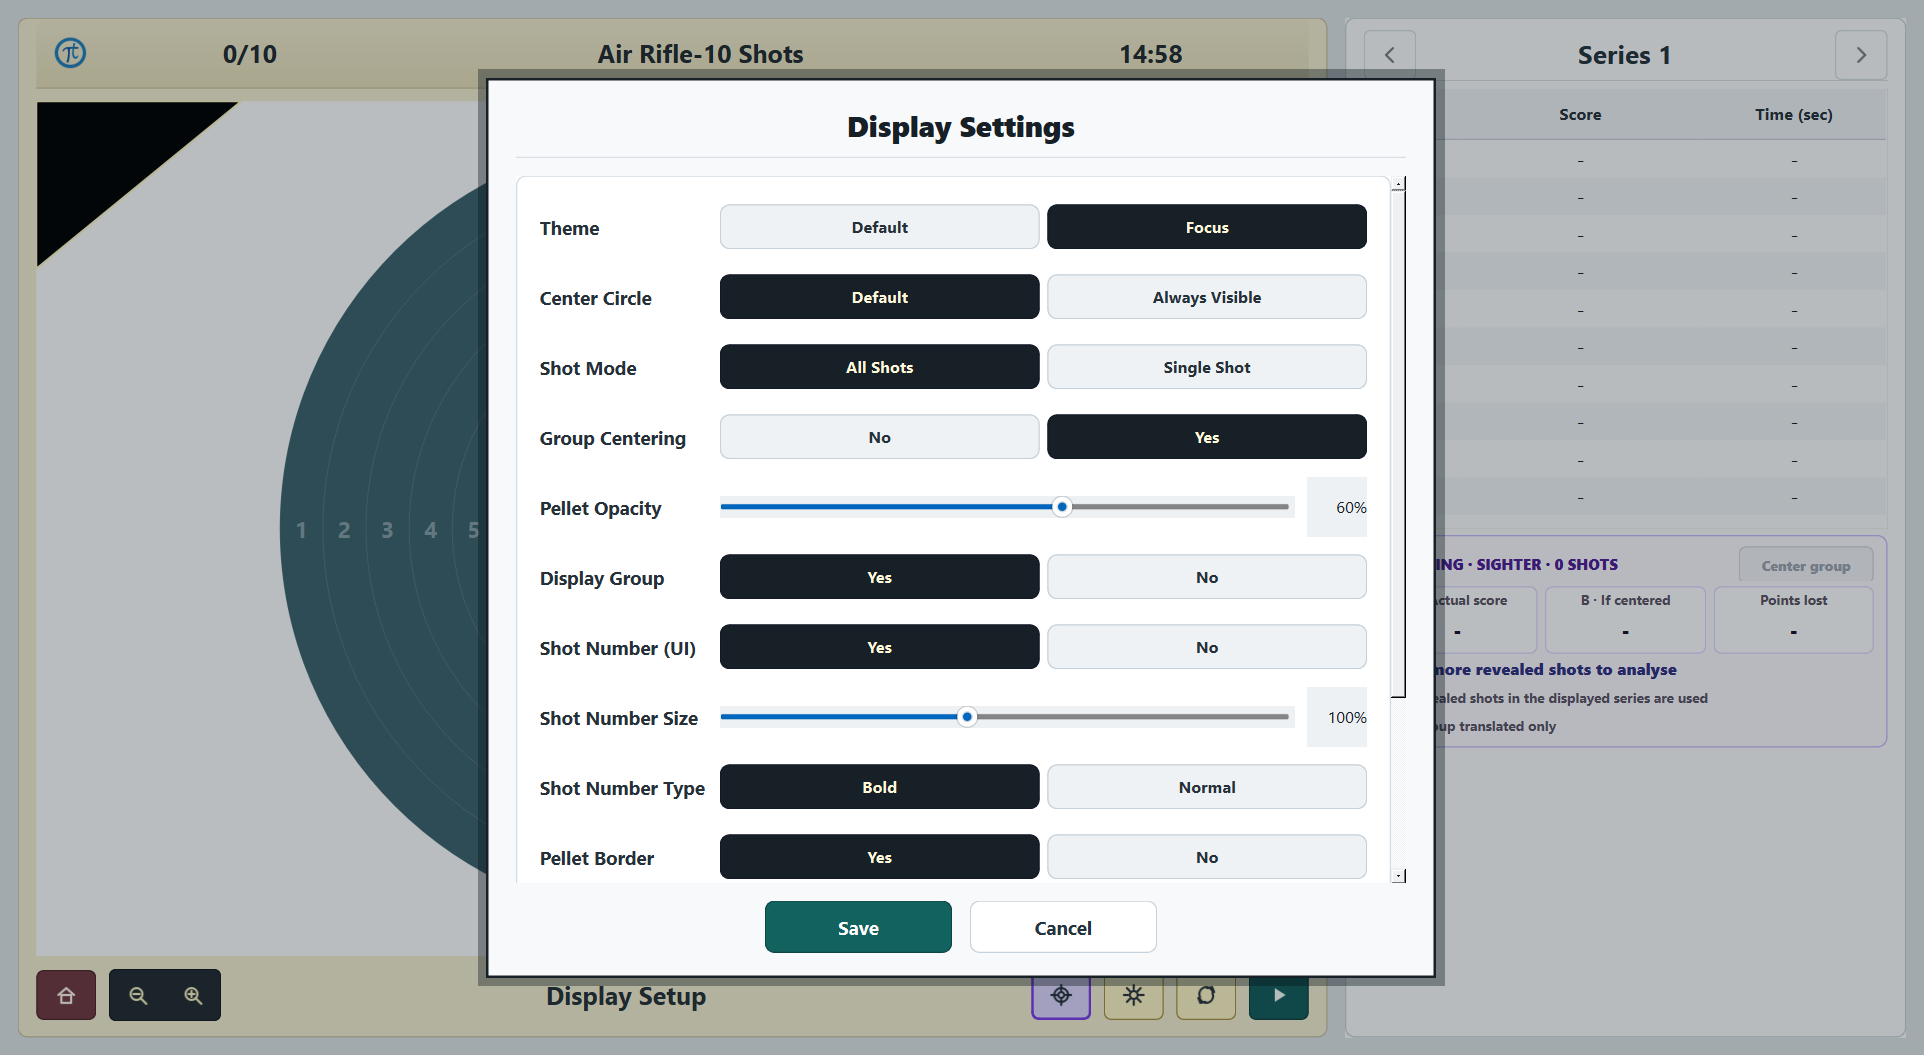The image size is (1924, 1055).
Task: Turn off Shot Number (UI) with No
Action: 1207,647
